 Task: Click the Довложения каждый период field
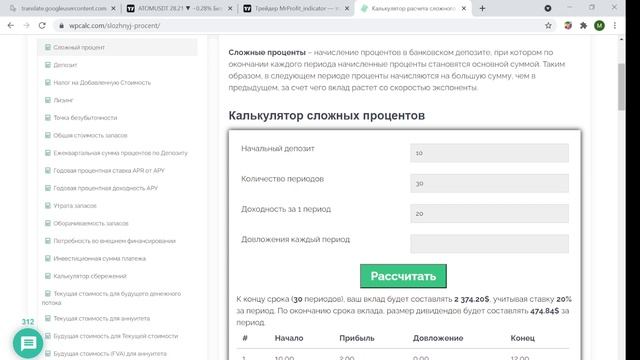489,244
